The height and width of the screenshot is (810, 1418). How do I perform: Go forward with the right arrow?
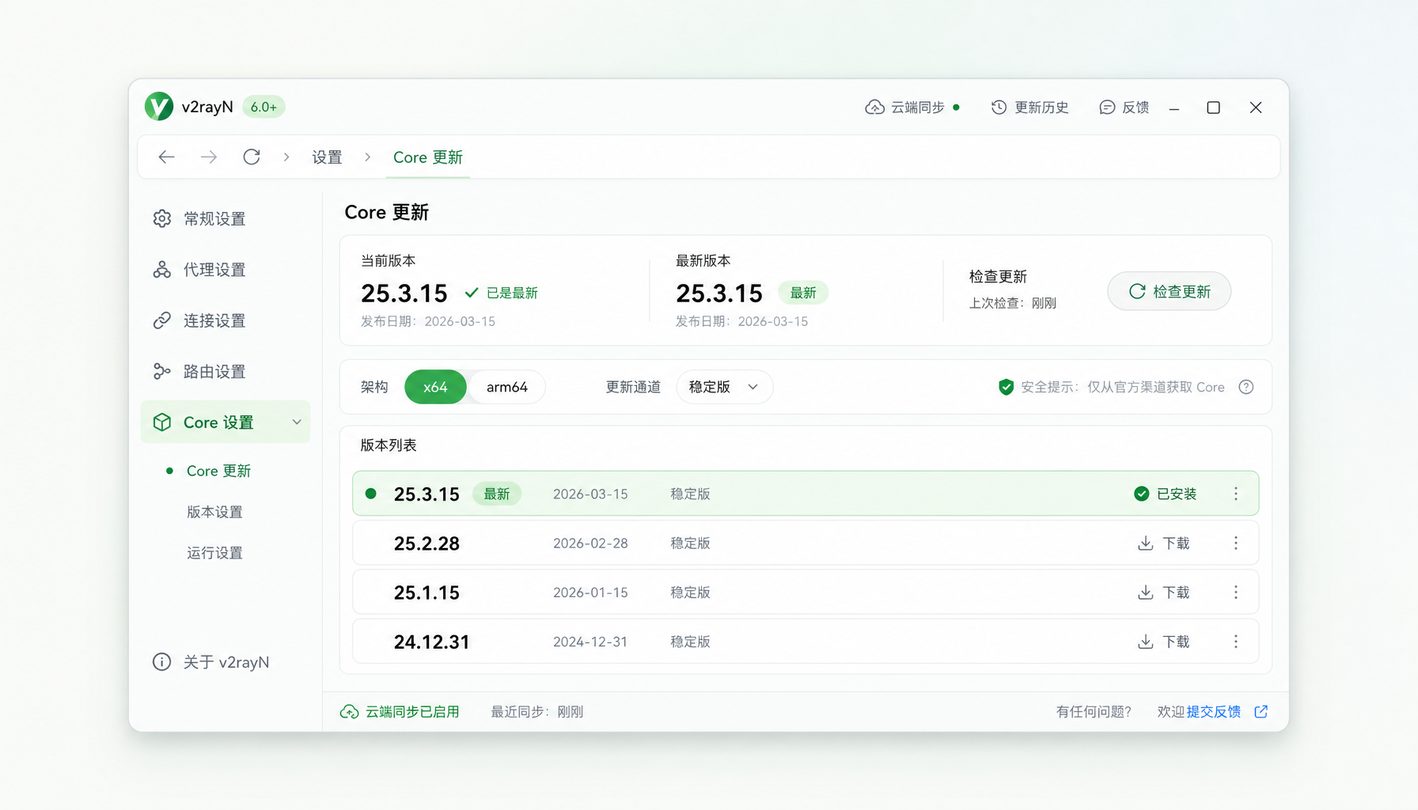pyautogui.click(x=209, y=157)
